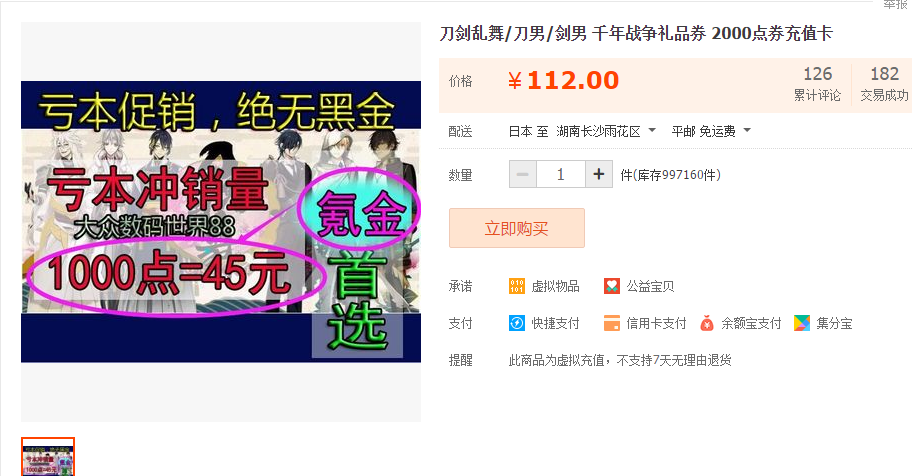Increase quantity with the plus button
912x476 pixels.
pos(598,174)
